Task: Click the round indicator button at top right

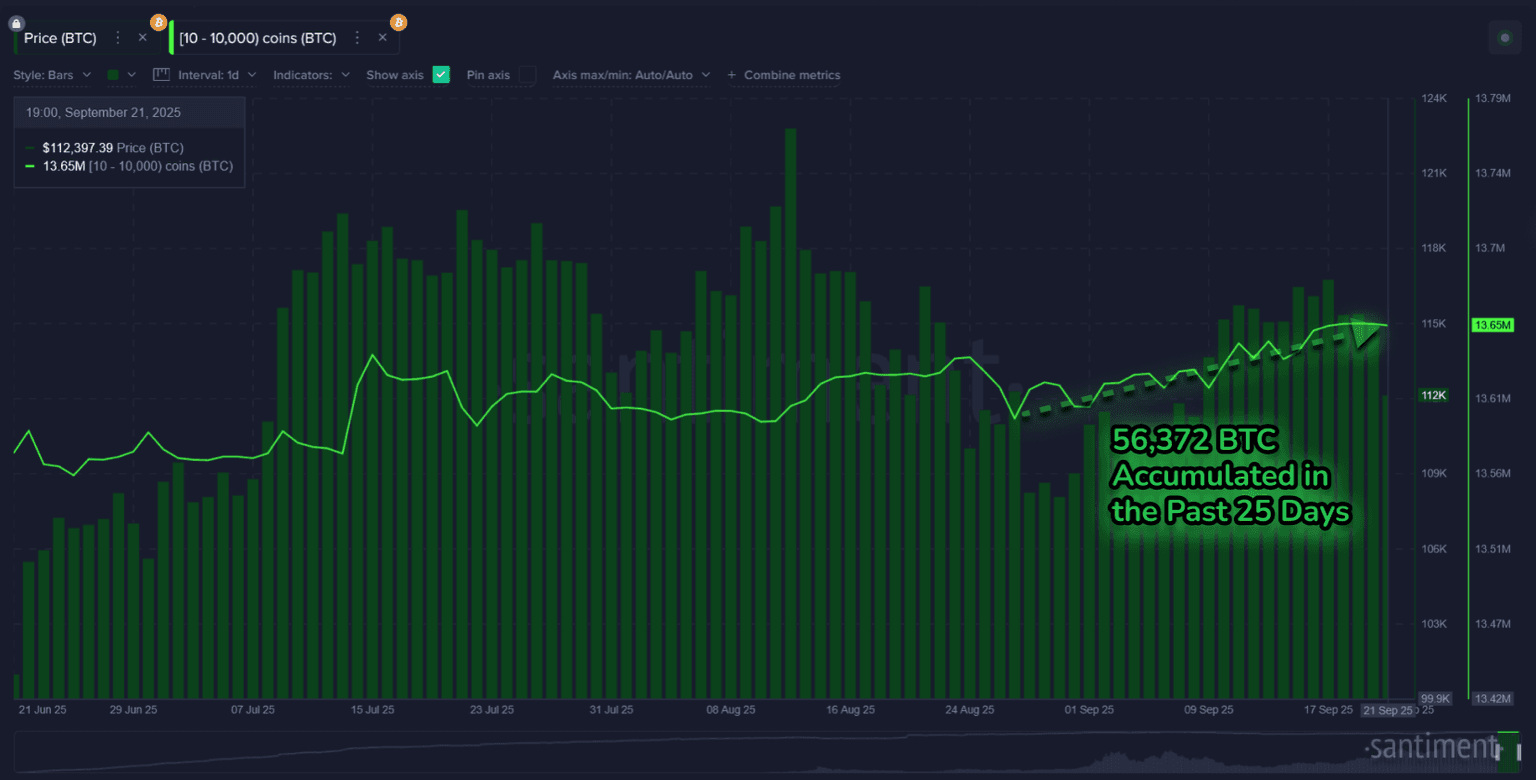Action: pyautogui.click(x=1504, y=39)
